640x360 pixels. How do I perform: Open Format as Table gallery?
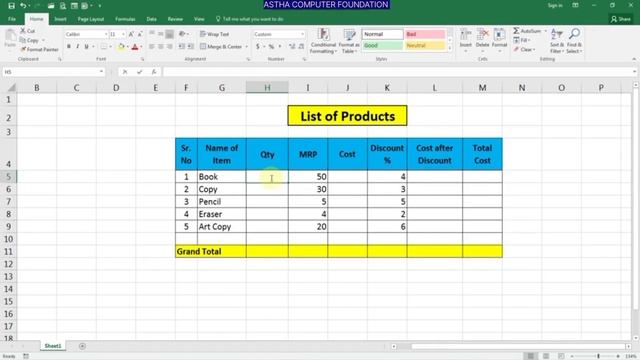coord(349,41)
